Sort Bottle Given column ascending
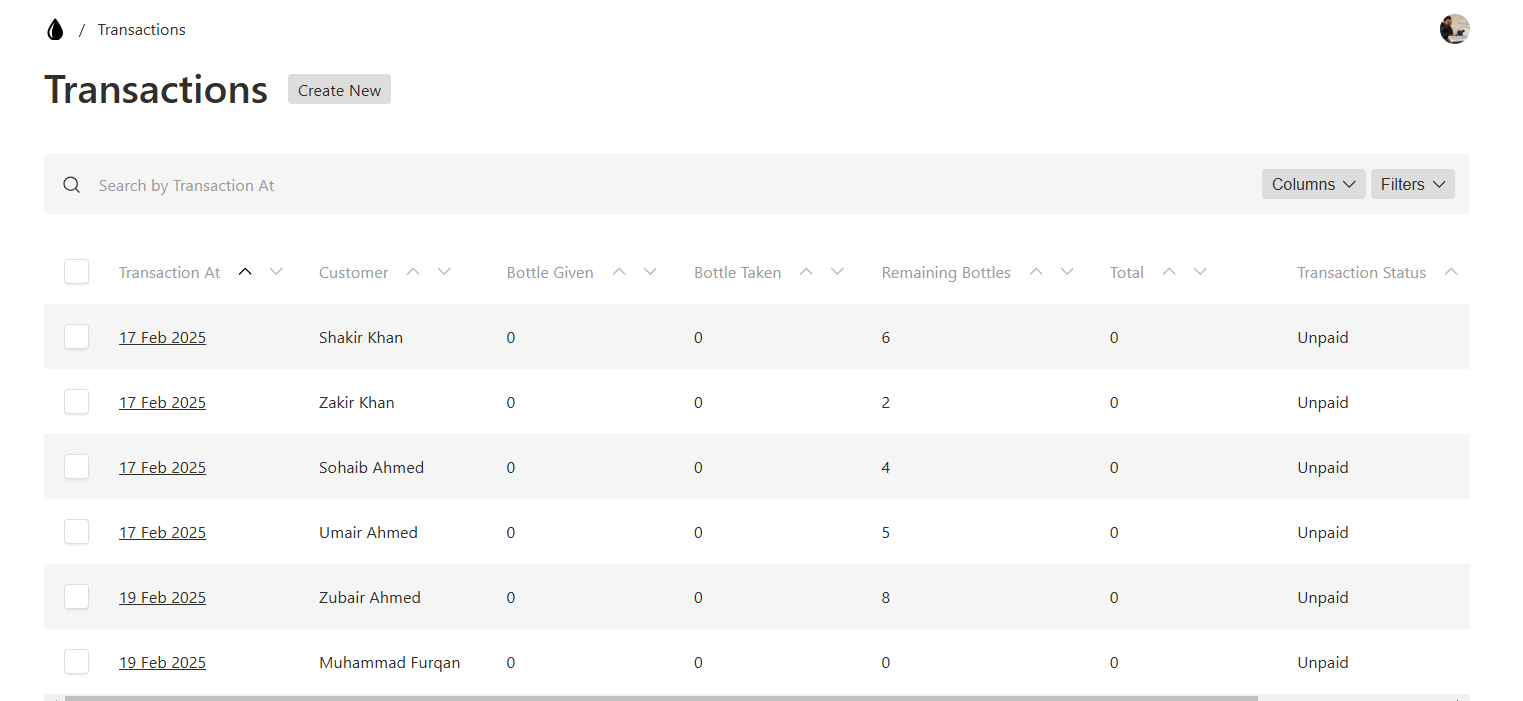 (x=619, y=272)
